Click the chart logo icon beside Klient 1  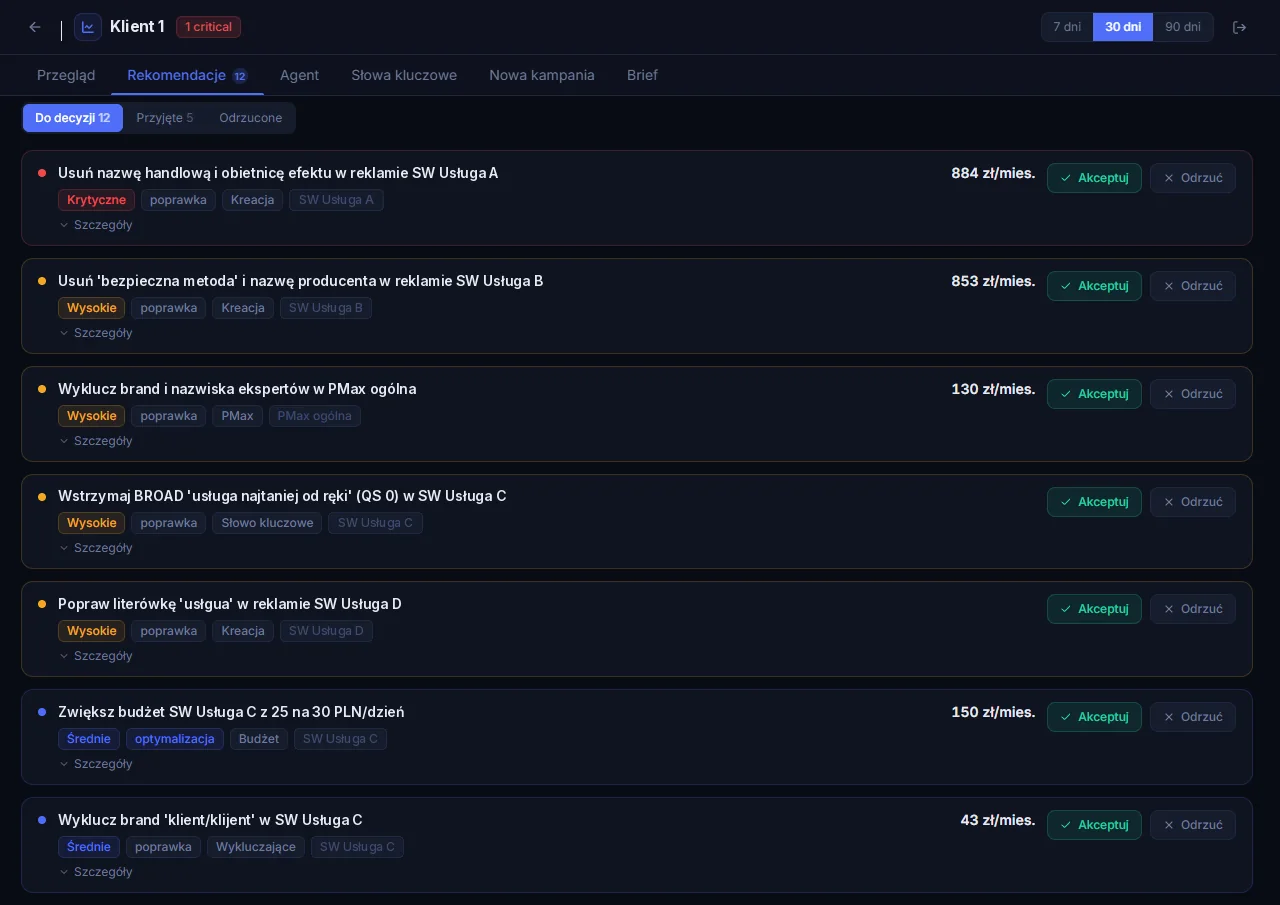pyautogui.click(x=88, y=27)
